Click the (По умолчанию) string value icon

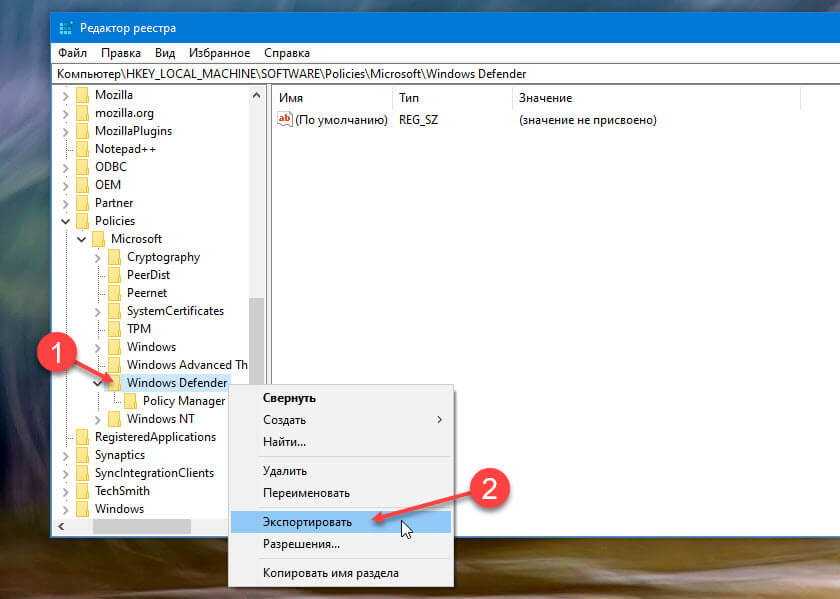pos(284,120)
